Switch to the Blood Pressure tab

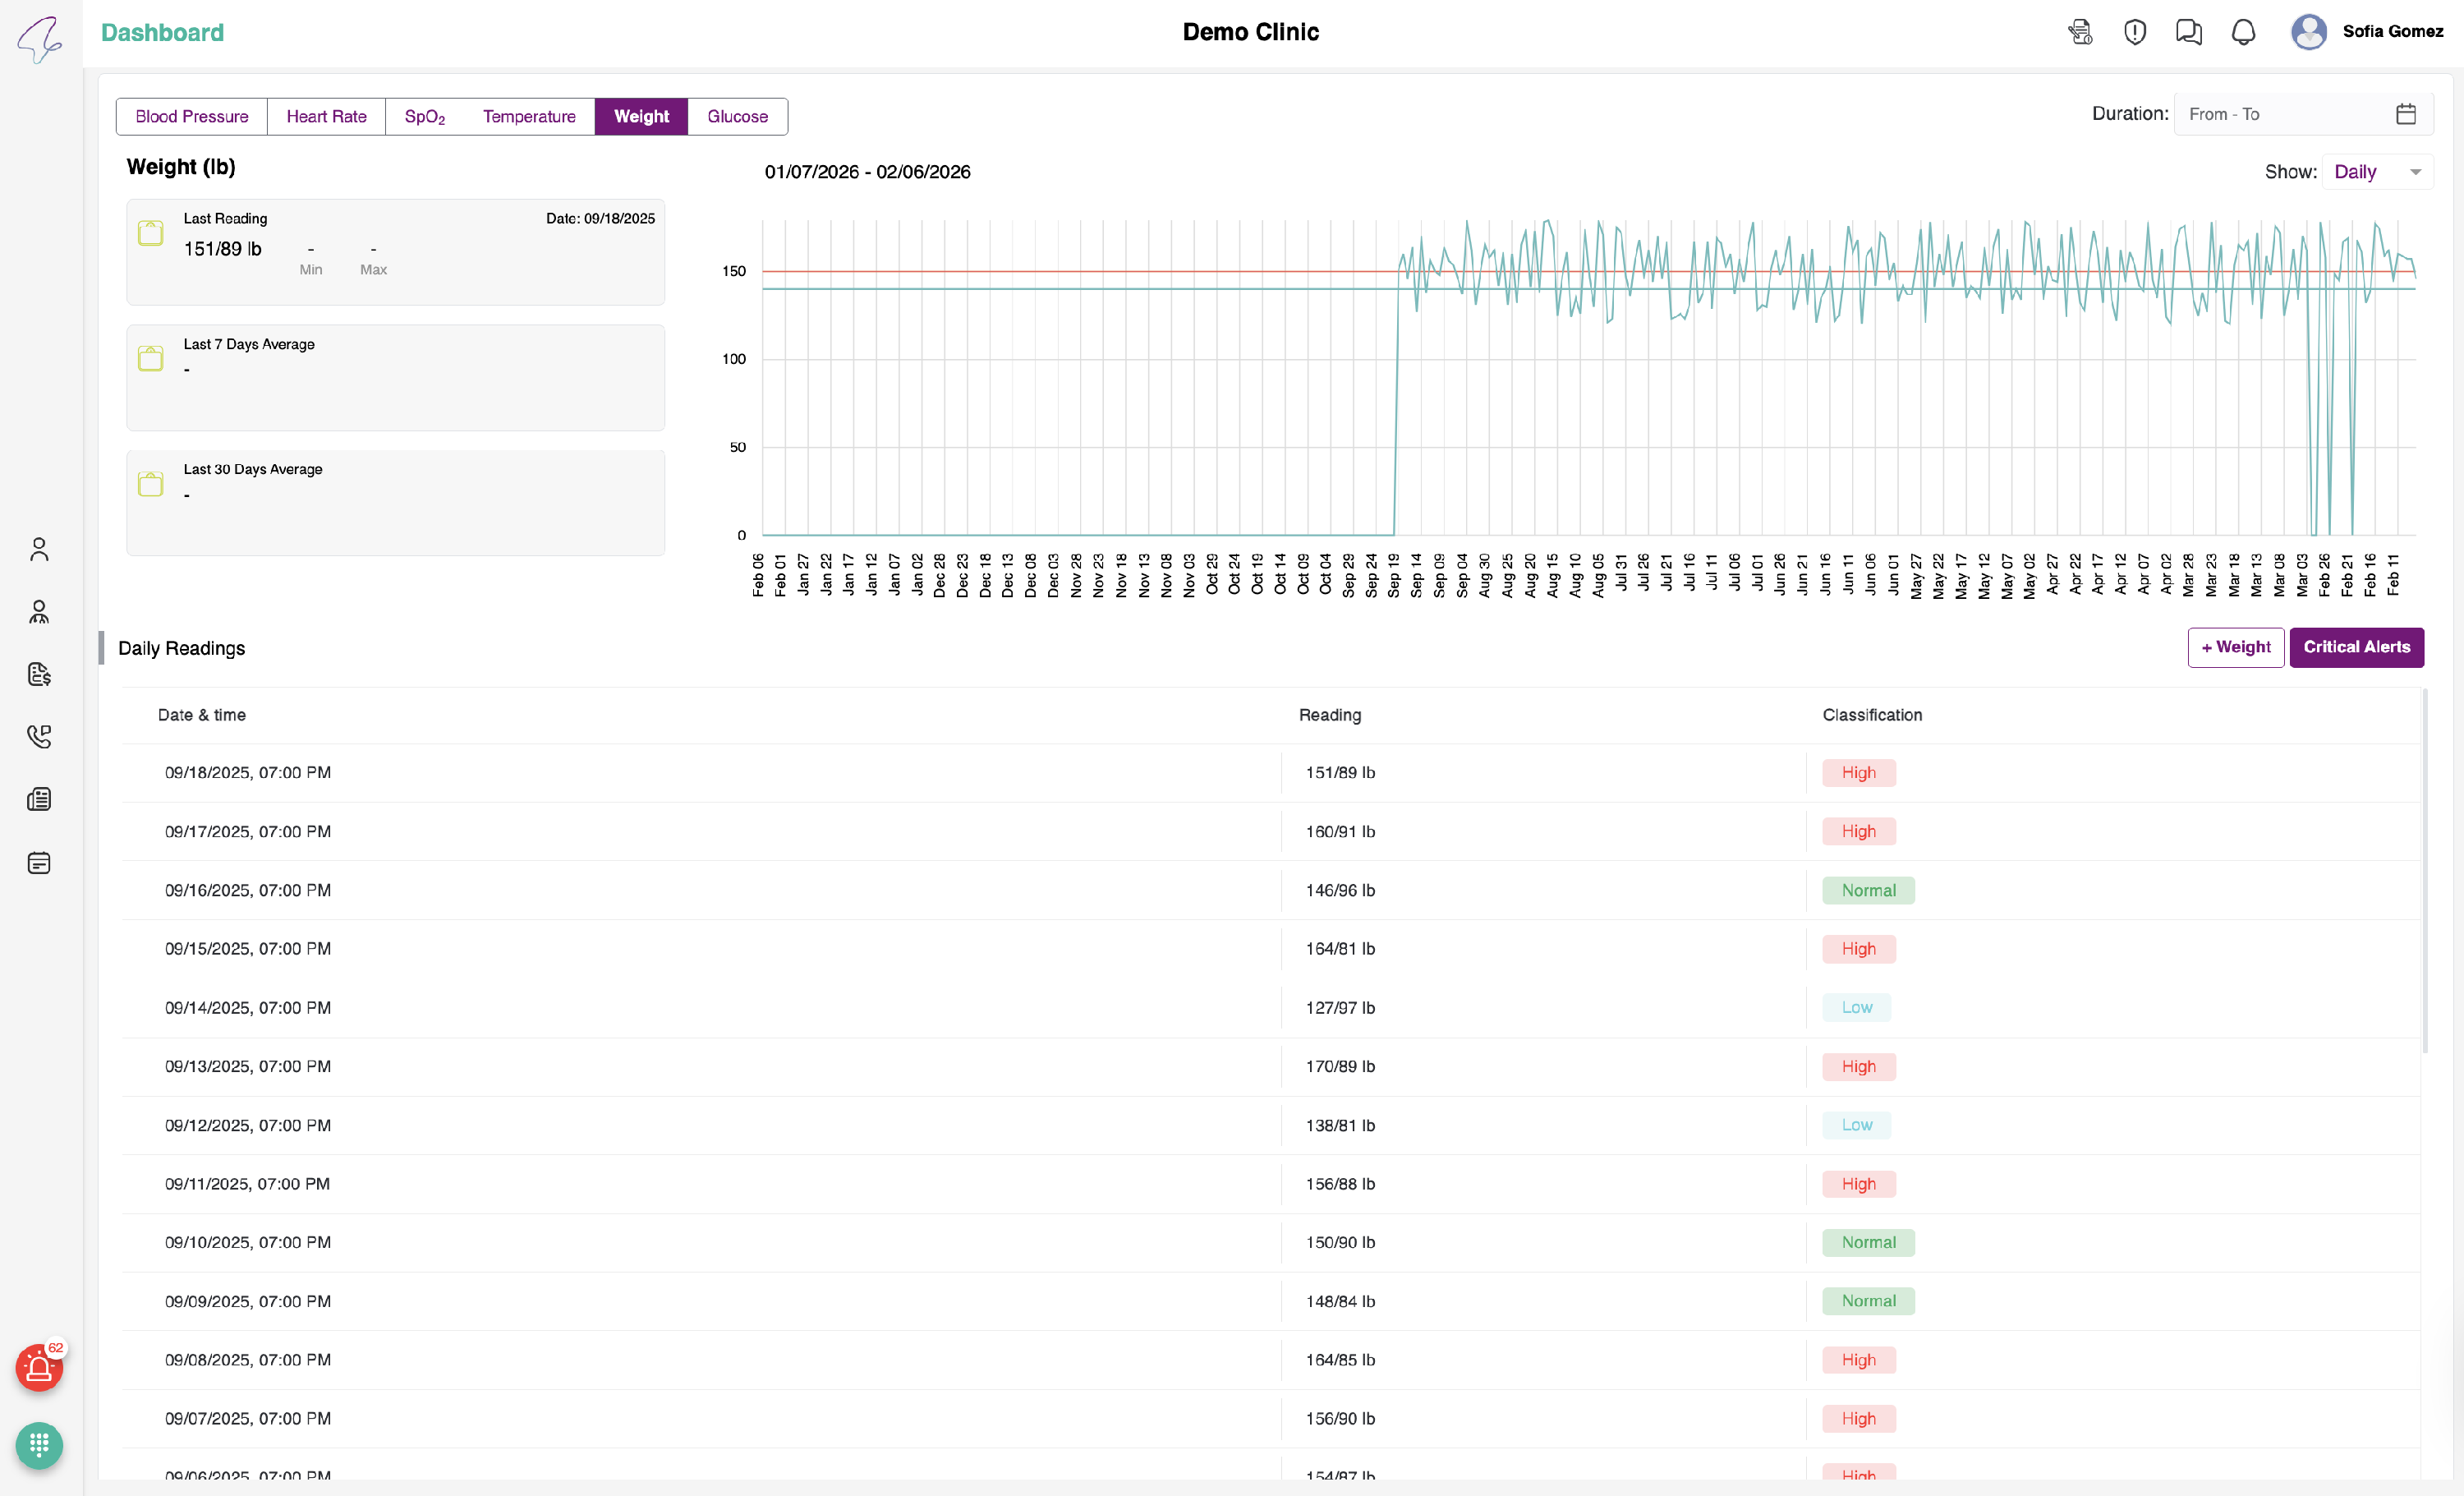click(192, 116)
